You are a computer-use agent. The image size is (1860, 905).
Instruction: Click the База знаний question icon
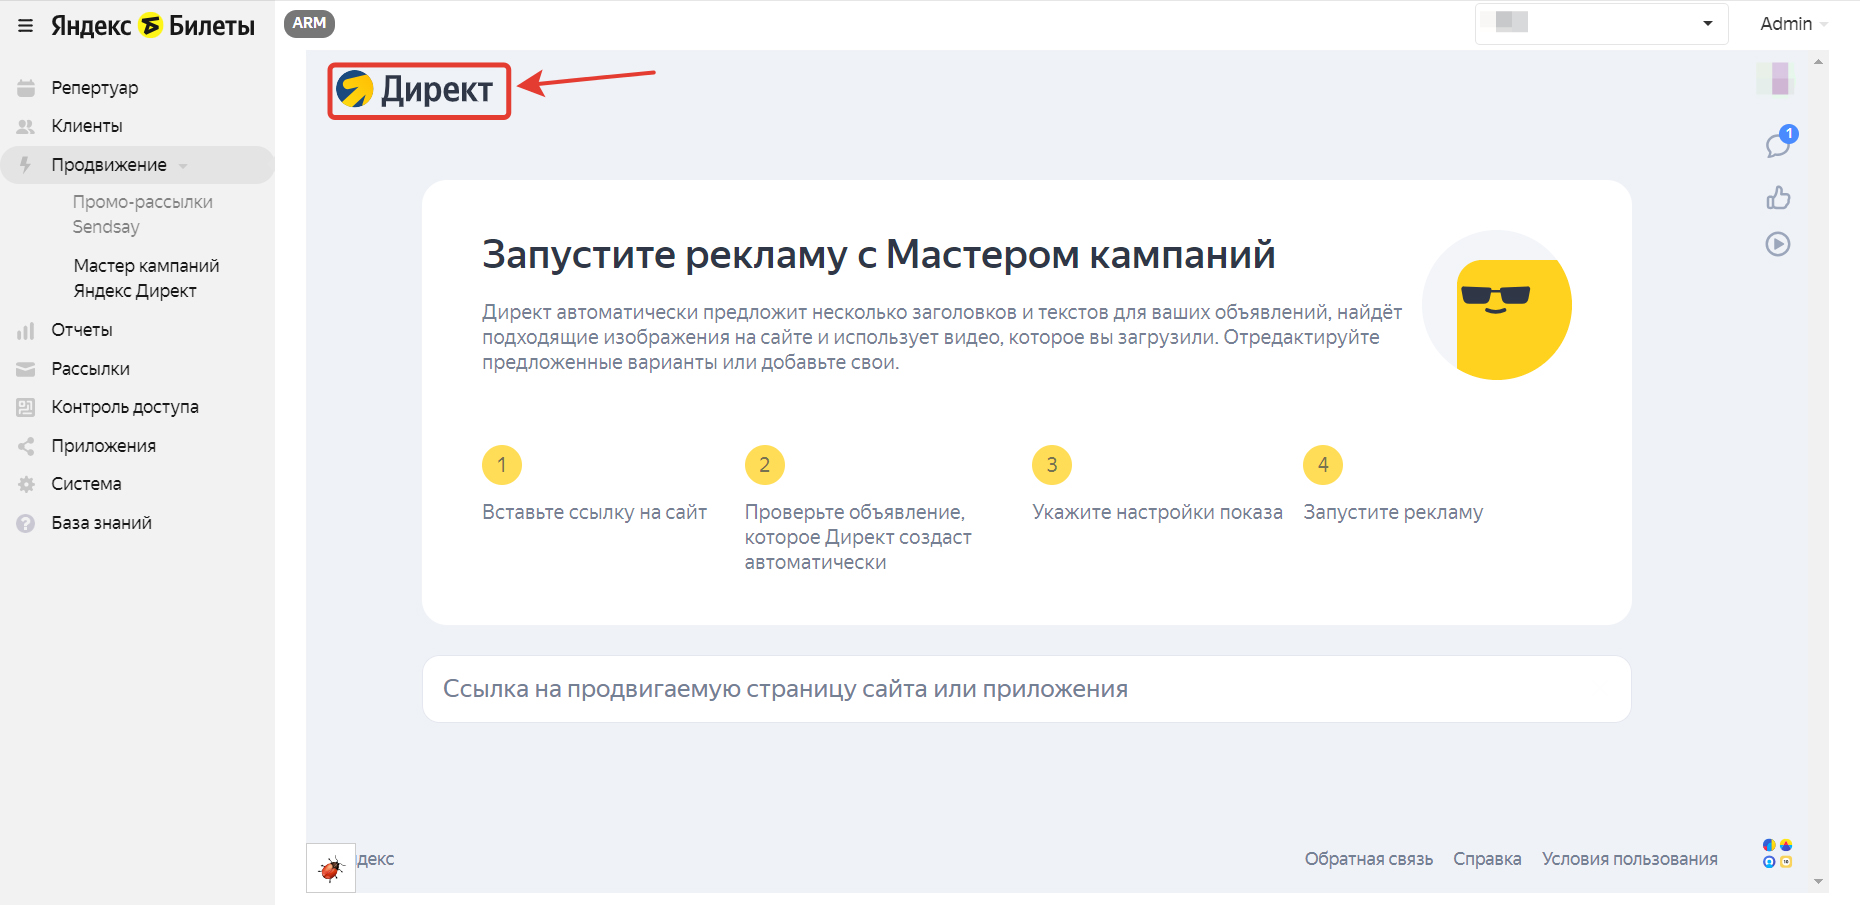coord(26,523)
